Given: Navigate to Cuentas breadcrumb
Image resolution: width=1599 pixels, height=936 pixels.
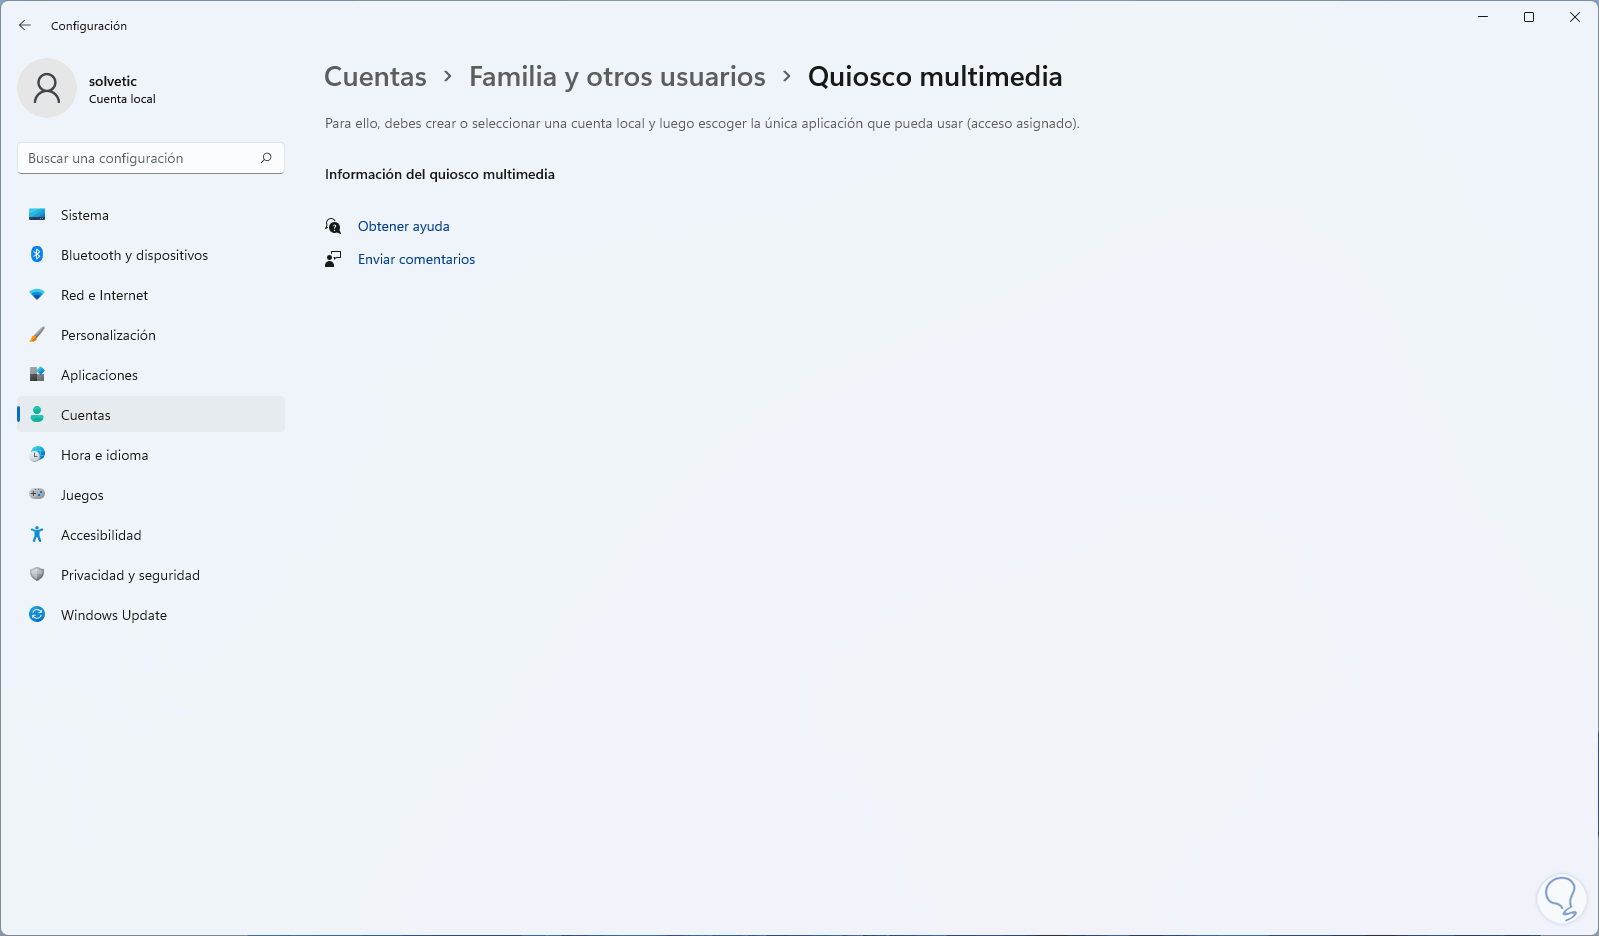Looking at the screenshot, I should (x=375, y=77).
